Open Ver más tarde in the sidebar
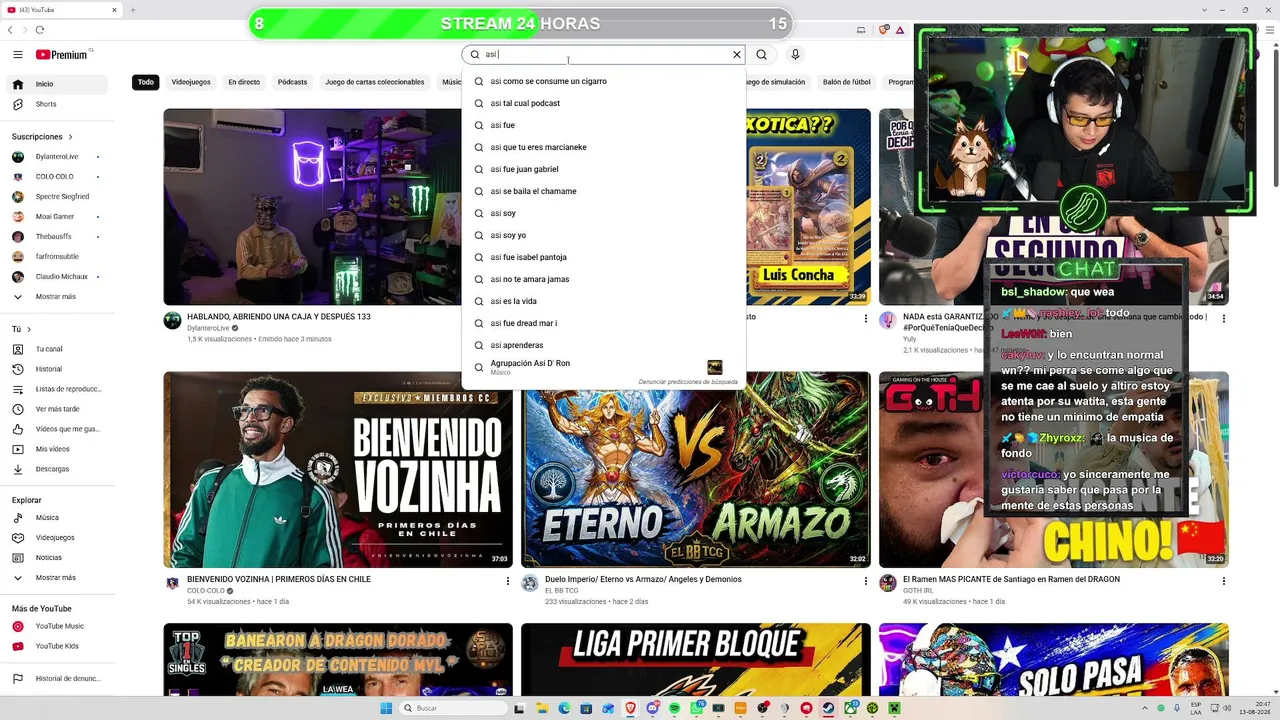Screen dimensions: 1280x720 [x=57, y=409]
